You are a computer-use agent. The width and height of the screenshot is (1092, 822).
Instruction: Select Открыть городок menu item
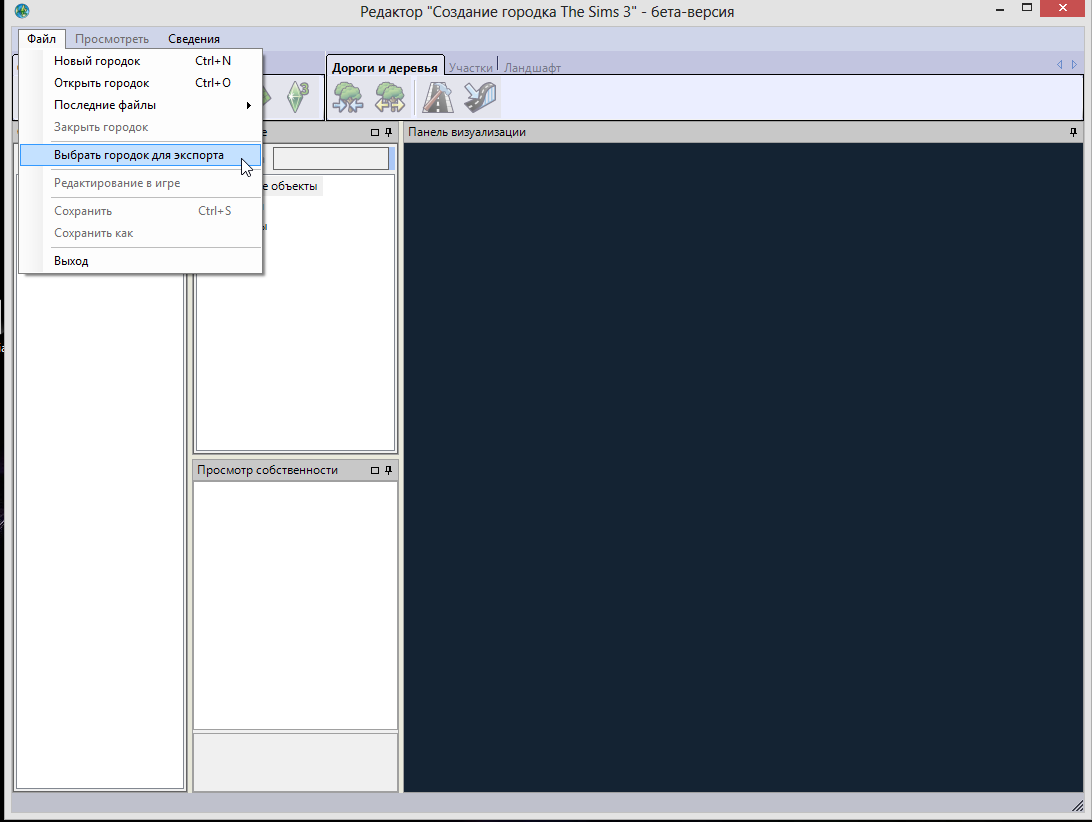click(101, 83)
